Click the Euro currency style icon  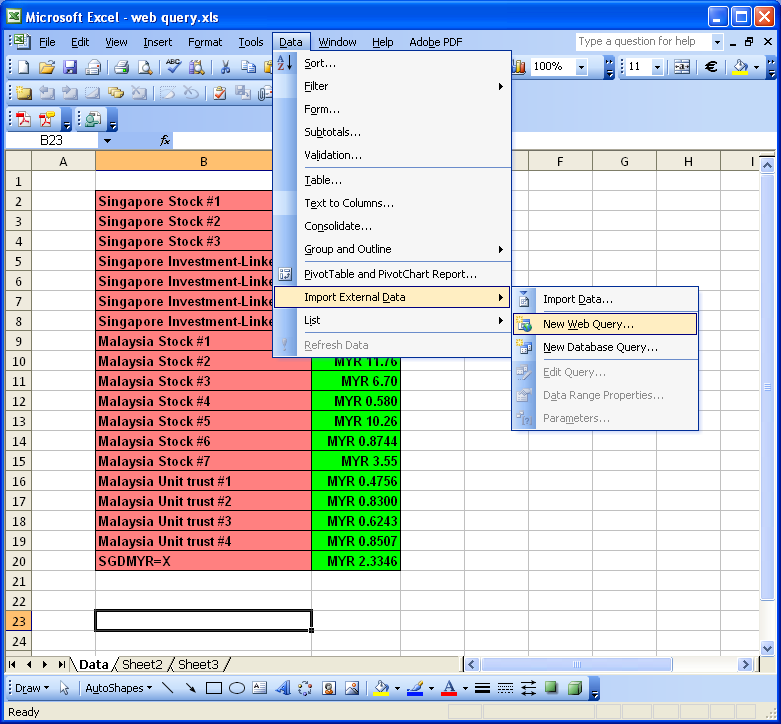click(x=711, y=67)
